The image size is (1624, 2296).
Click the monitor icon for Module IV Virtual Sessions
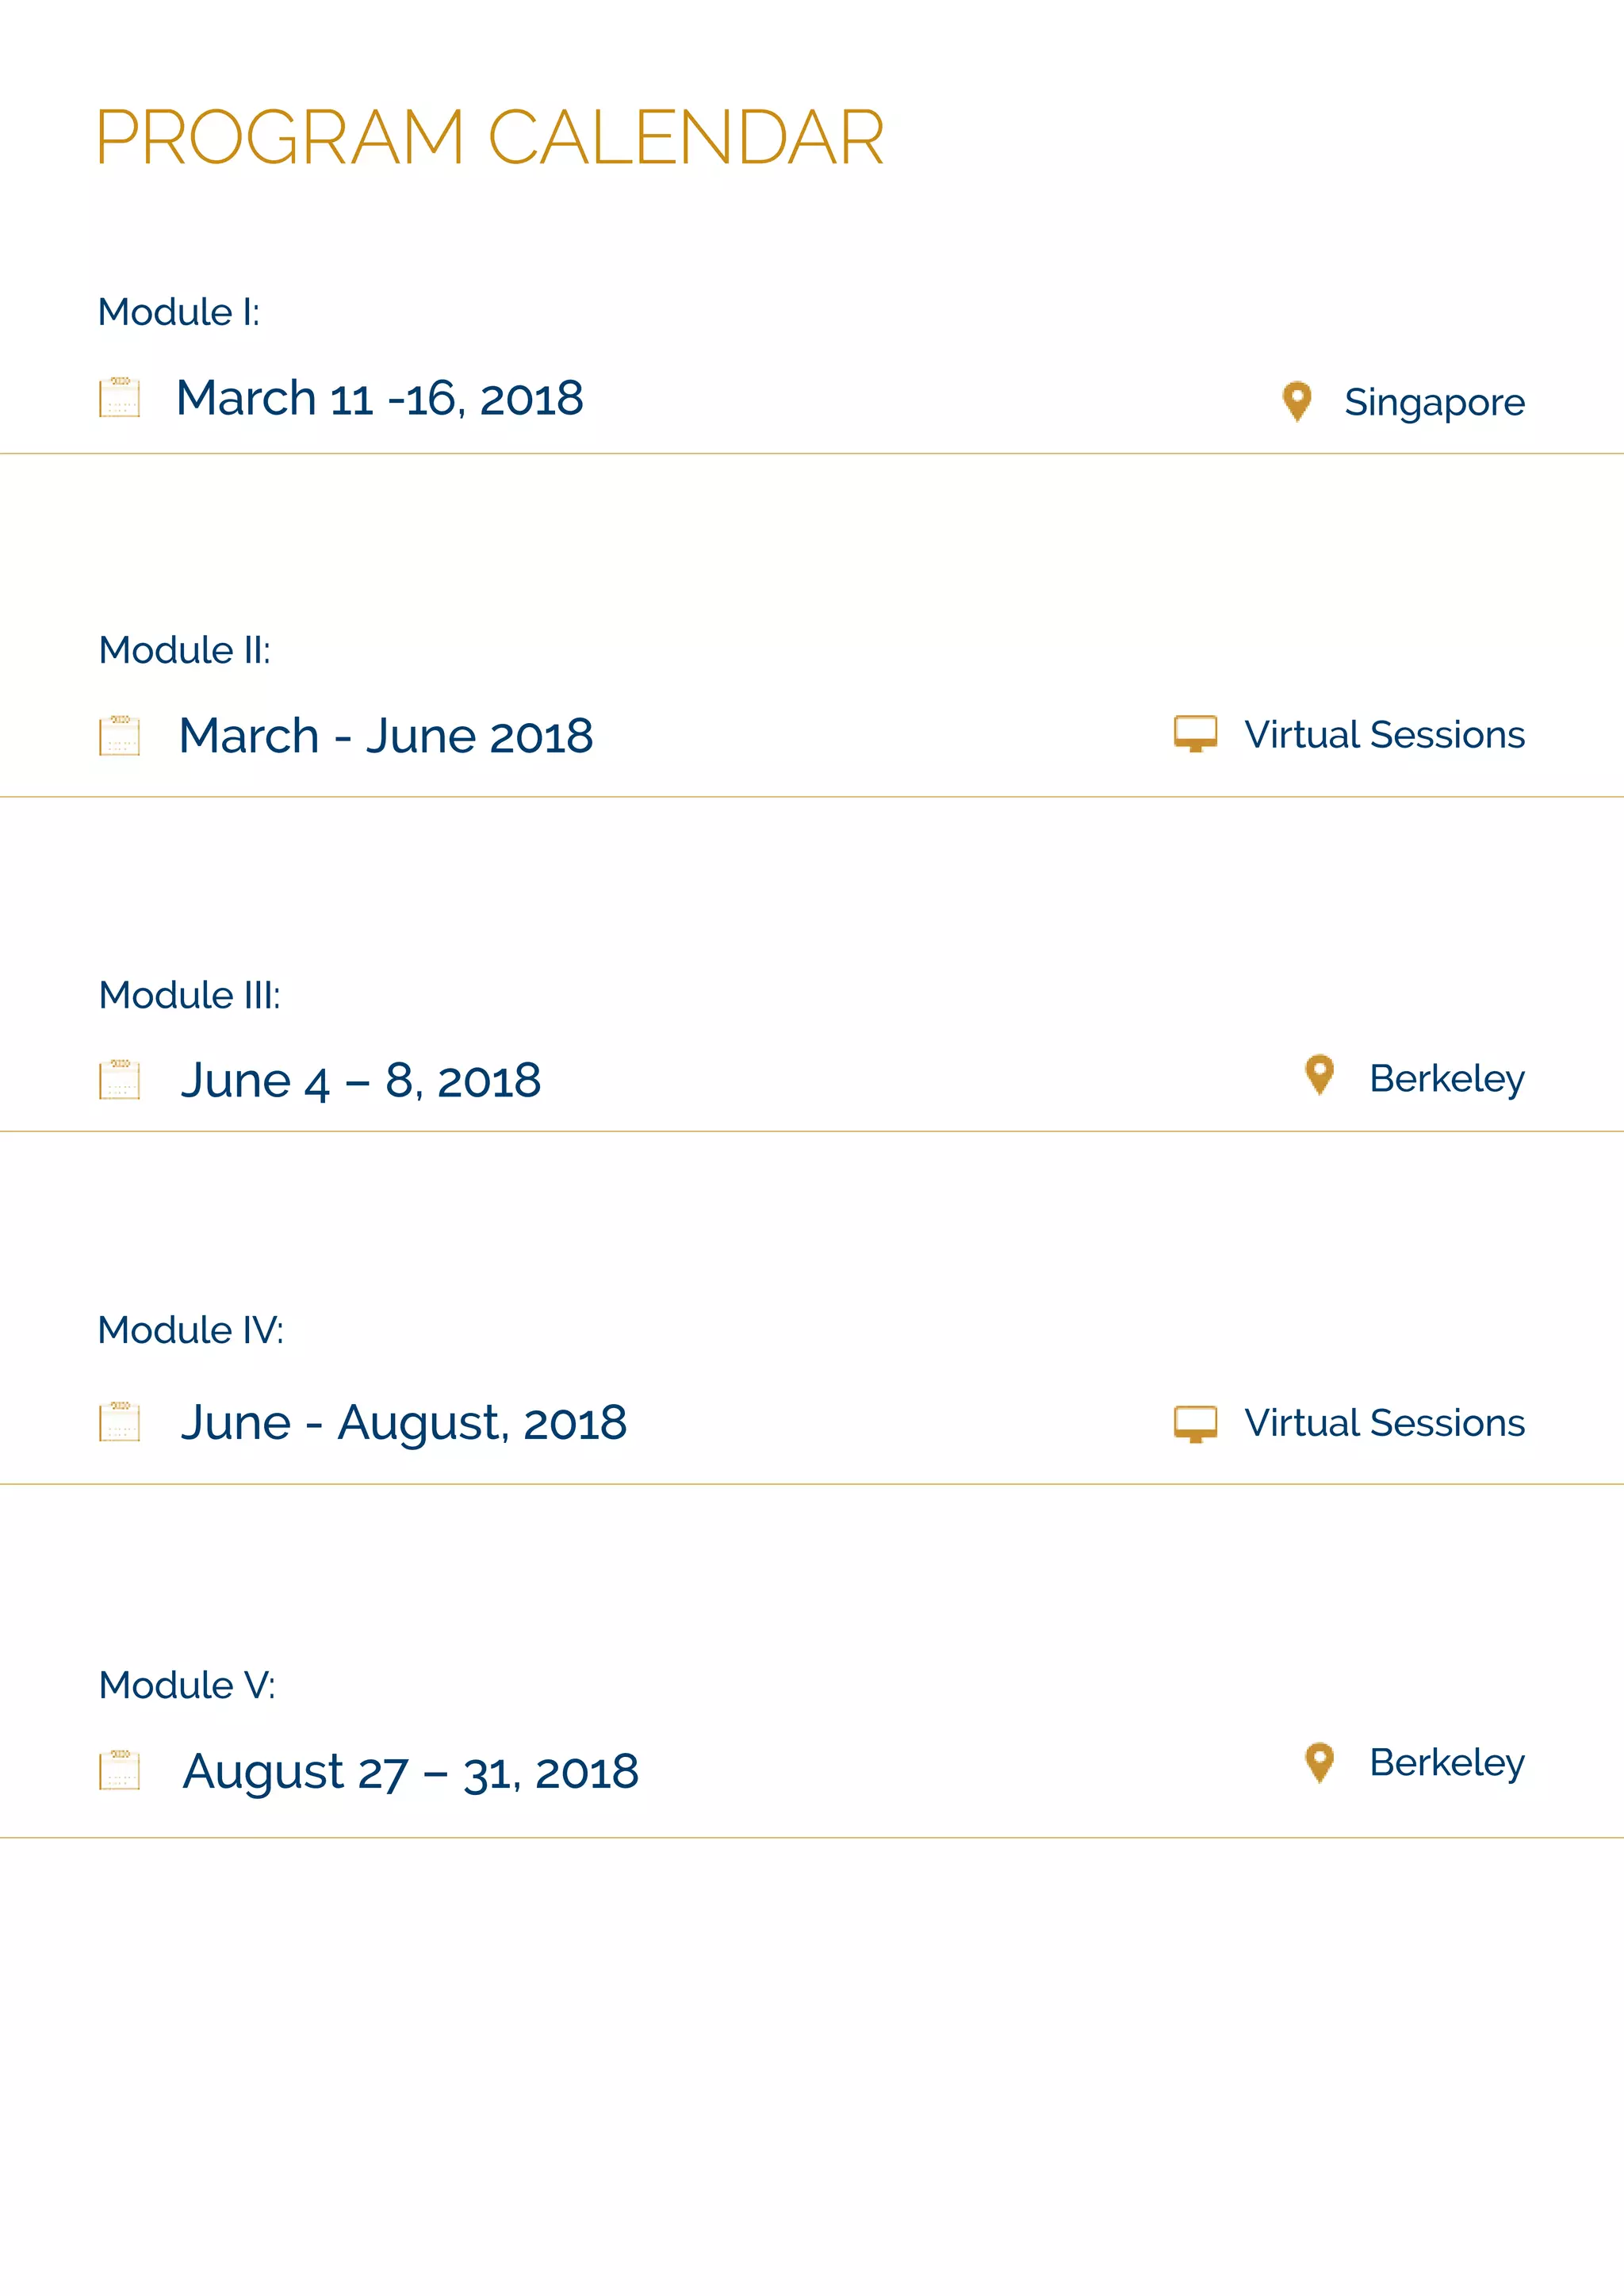click(1195, 1423)
